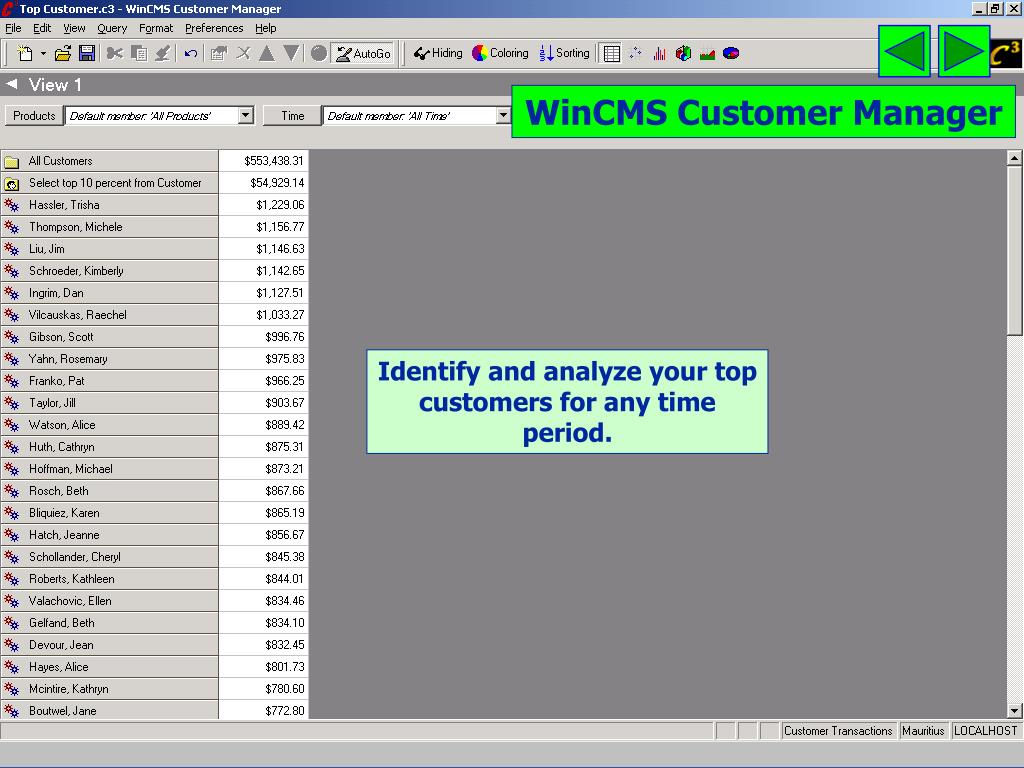Open the File menu

(13, 28)
